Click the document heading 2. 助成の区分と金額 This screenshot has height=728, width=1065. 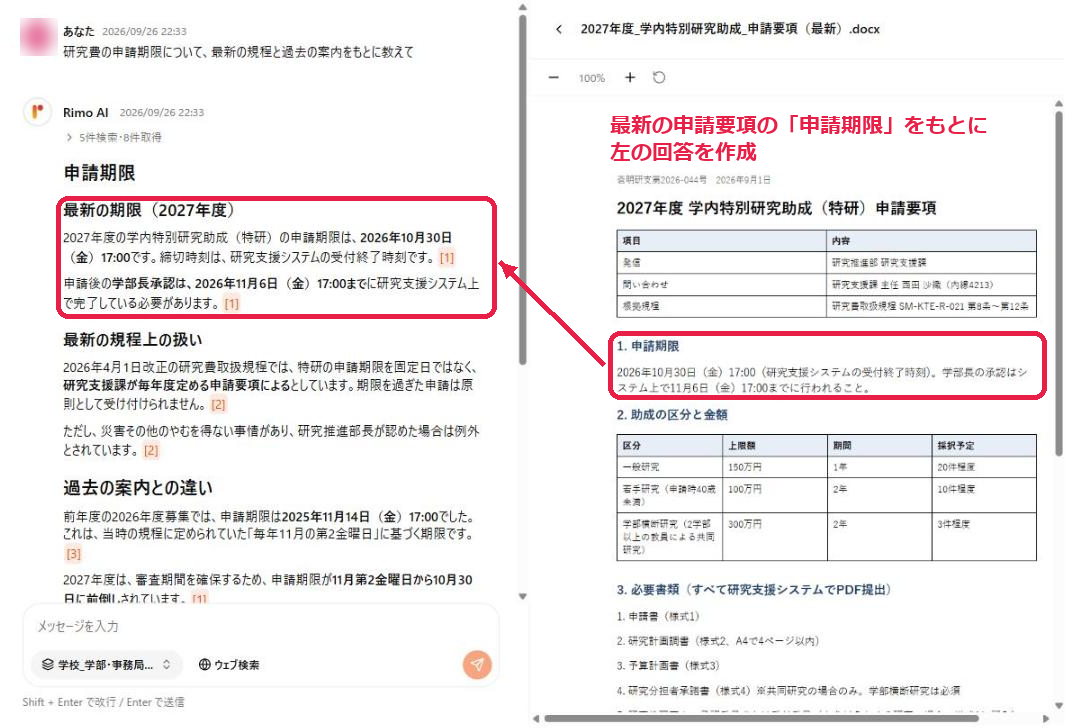672,415
